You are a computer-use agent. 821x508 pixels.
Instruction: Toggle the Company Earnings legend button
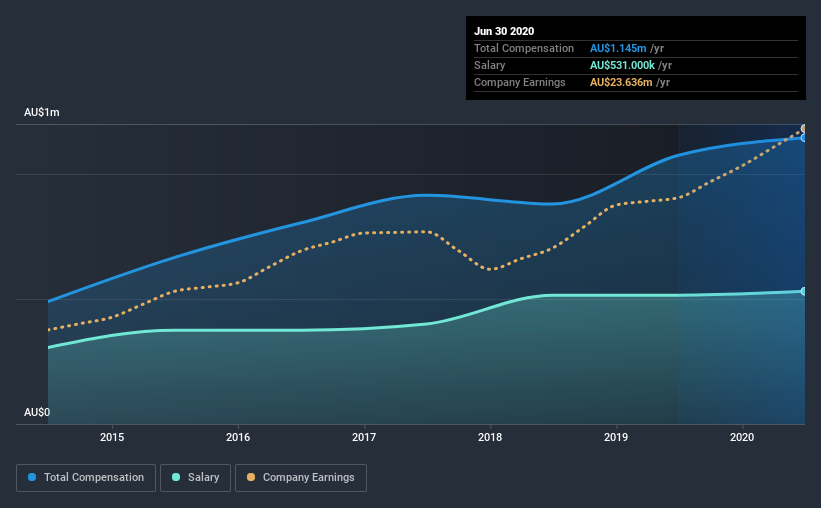click(301, 478)
